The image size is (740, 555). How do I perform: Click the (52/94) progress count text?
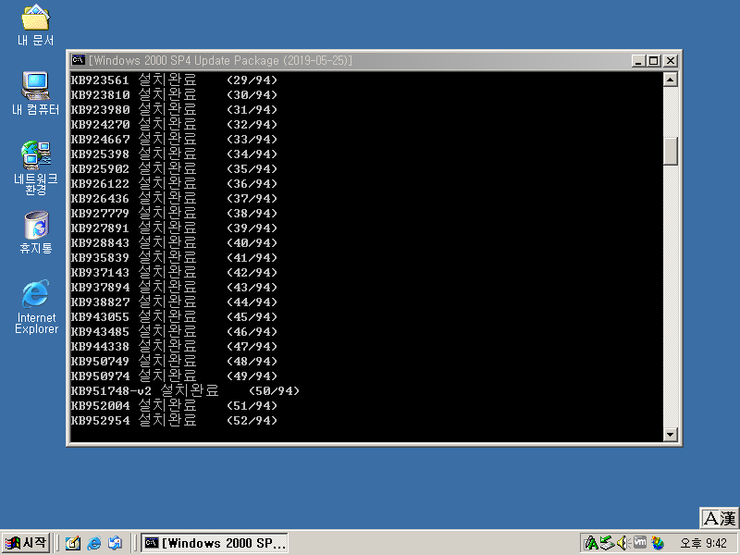point(252,420)
